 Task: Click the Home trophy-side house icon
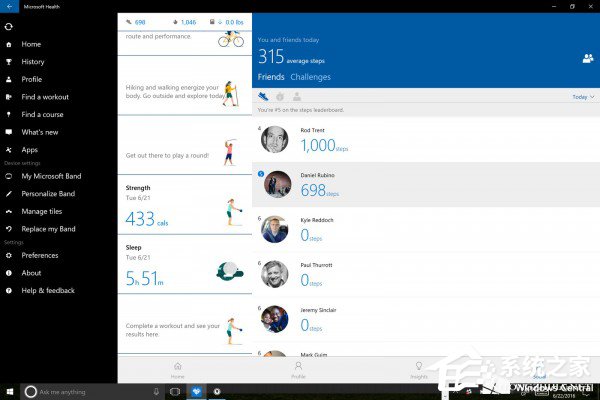[8, 44]
